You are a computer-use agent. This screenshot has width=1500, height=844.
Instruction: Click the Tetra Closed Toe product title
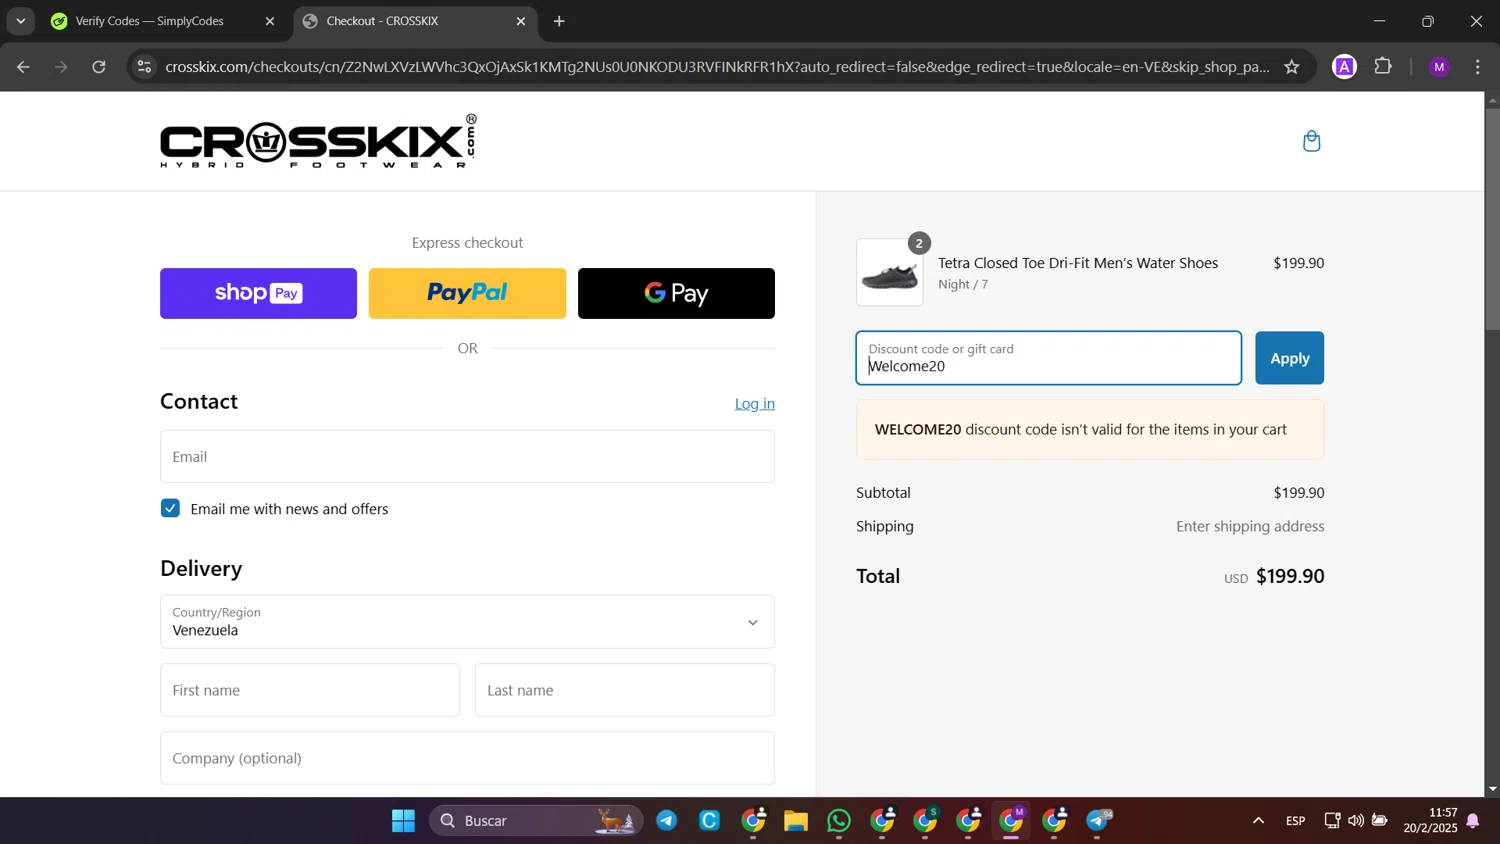(x=1078, y=263)
